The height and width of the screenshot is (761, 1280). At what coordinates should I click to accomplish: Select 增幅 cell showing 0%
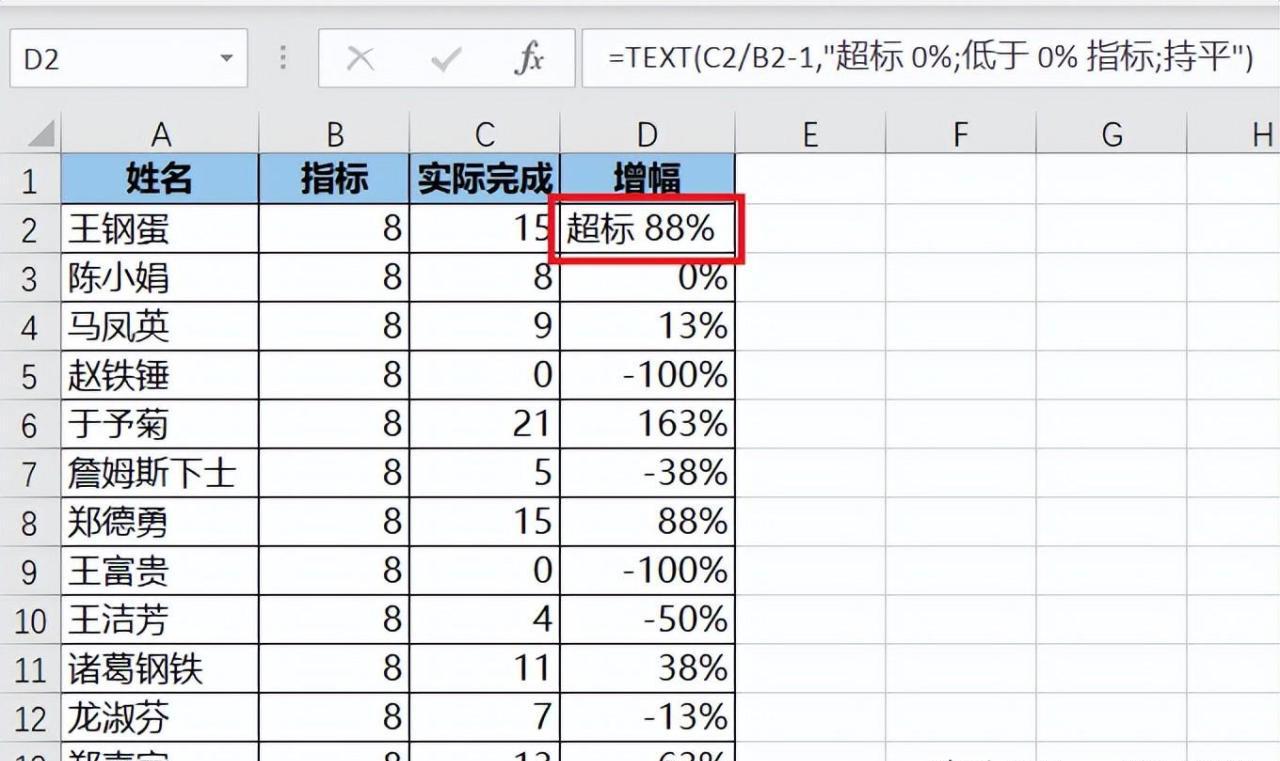[x=648, y=278]
